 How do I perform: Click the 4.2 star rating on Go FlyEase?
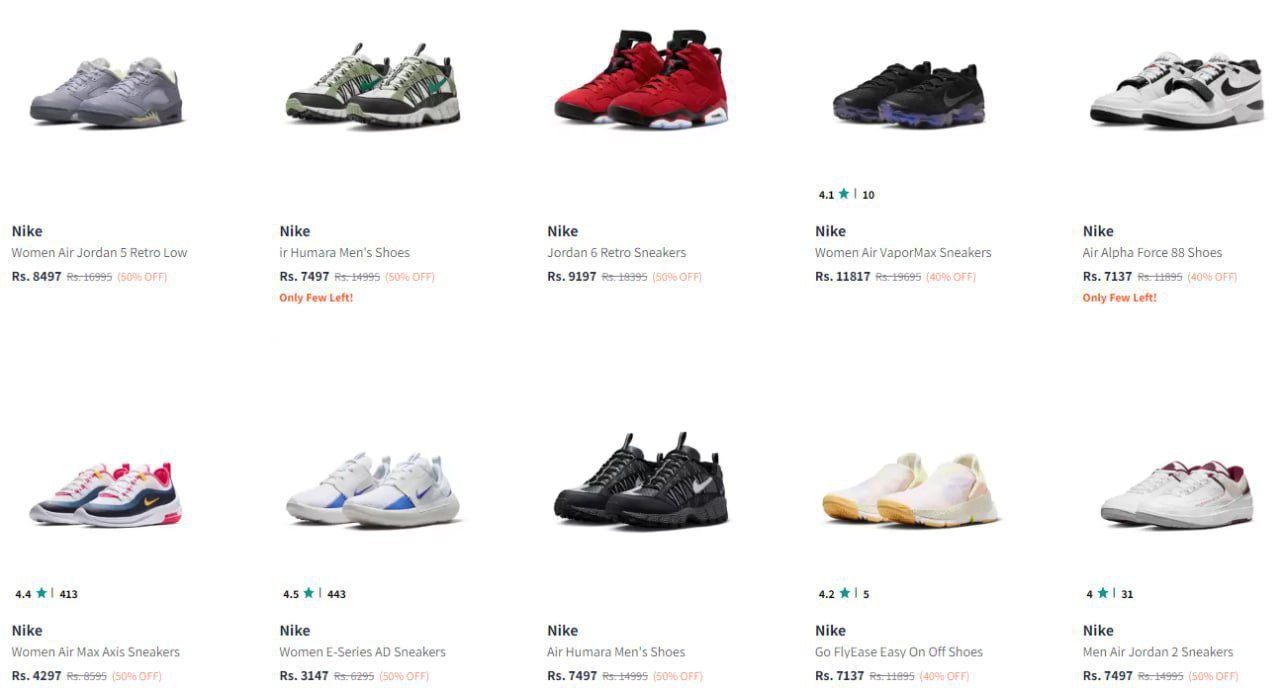pos(844,593)
